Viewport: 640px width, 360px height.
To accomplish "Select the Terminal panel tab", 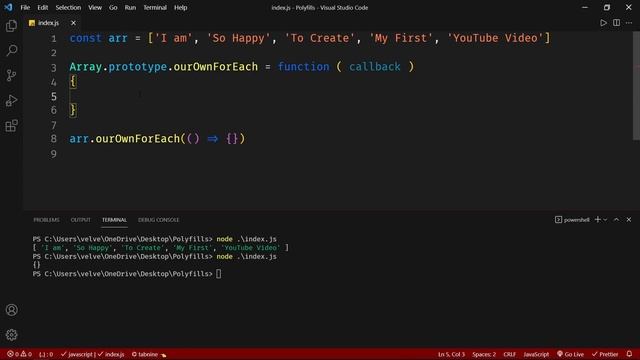I will tap(114, 220).
